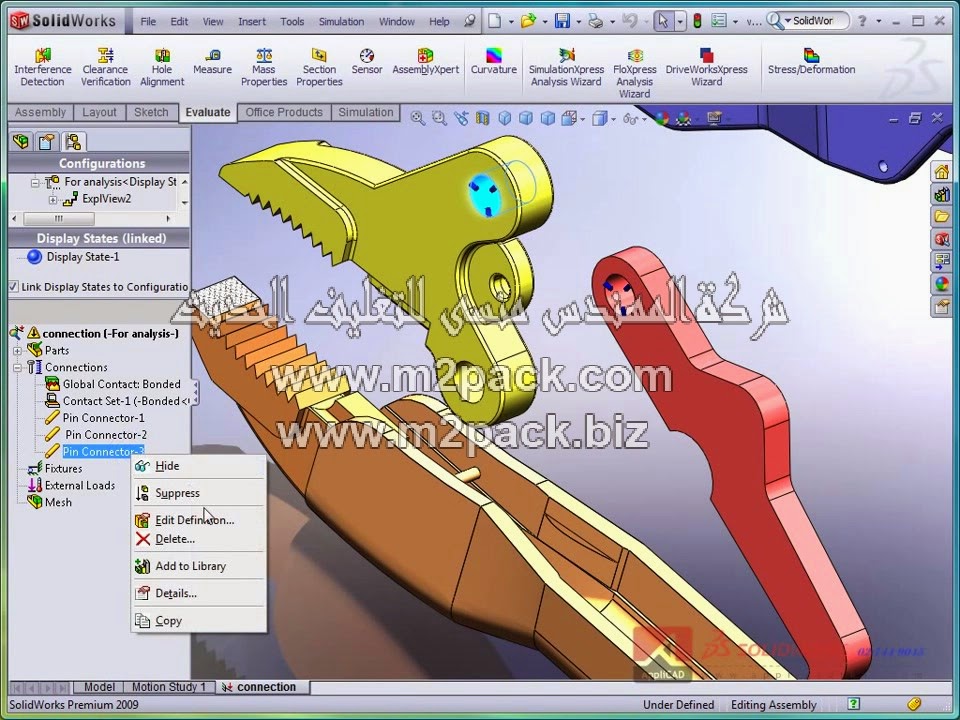
Task: Choose Add to Library
Action: (199, 566)
